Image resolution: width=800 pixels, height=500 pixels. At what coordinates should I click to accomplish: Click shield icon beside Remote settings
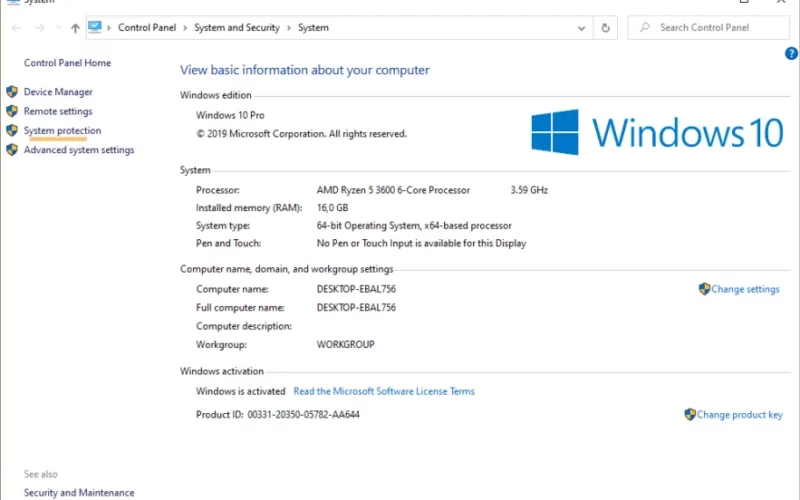click(12, 111)
